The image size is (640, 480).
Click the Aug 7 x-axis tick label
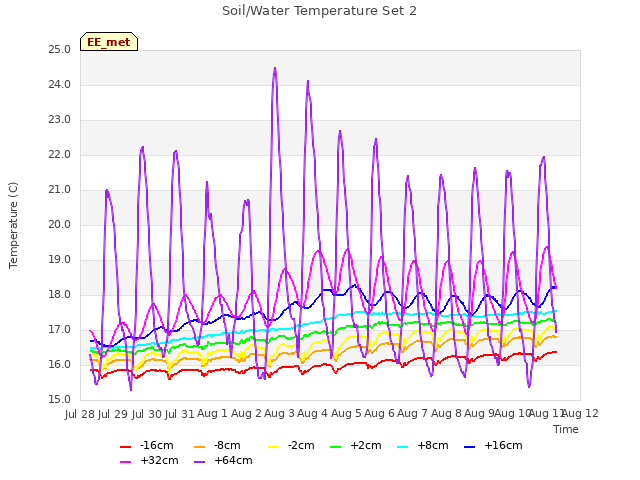413,413
